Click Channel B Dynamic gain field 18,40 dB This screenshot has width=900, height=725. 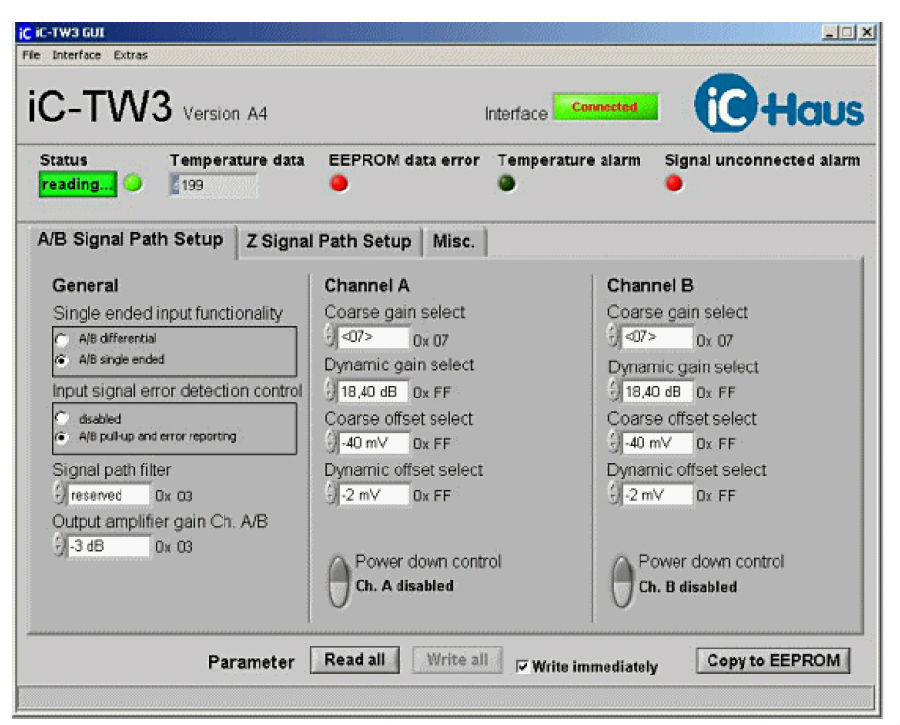tap(657, 391)
